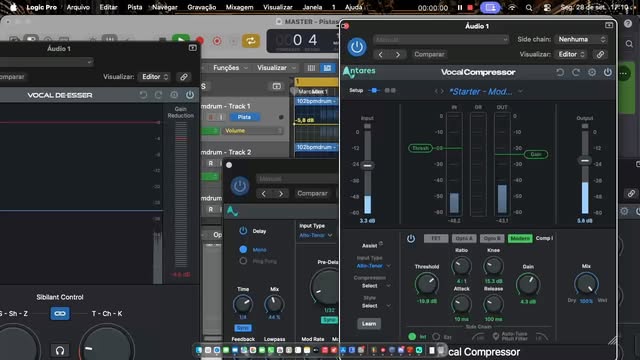Click Input level fader handle
Screen dimensions: 640x360
coord(367,165)
